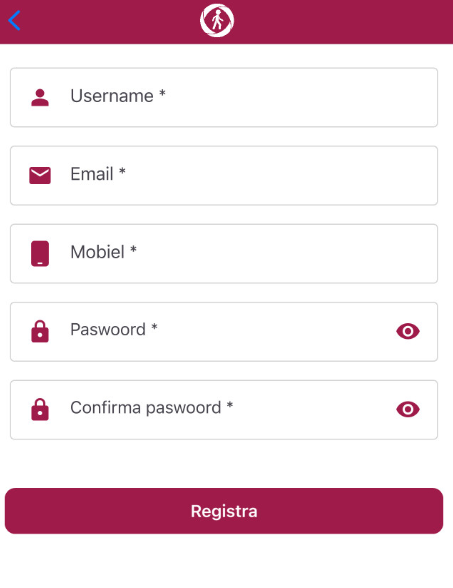Select the Mobiel input field
Screen dimensions: 453x588
[224, 254]
